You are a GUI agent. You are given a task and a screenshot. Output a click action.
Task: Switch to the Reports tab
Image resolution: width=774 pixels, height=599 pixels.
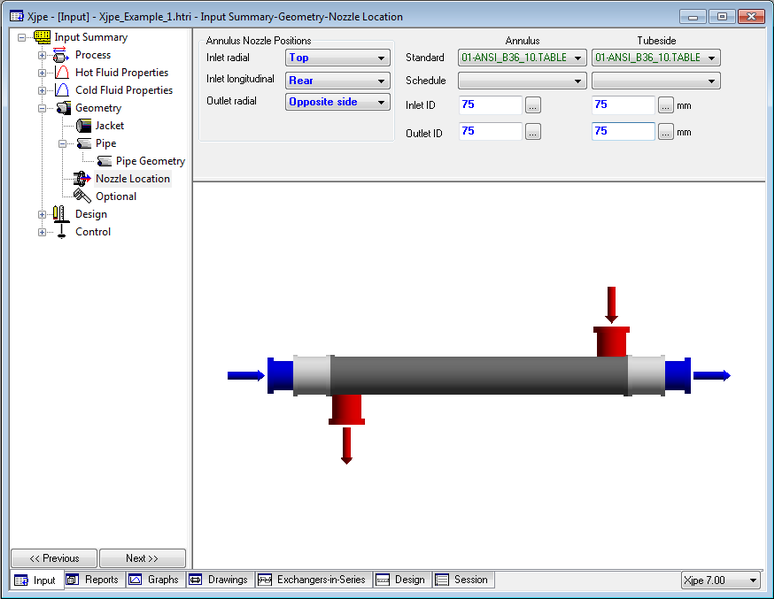coord(93,580)
